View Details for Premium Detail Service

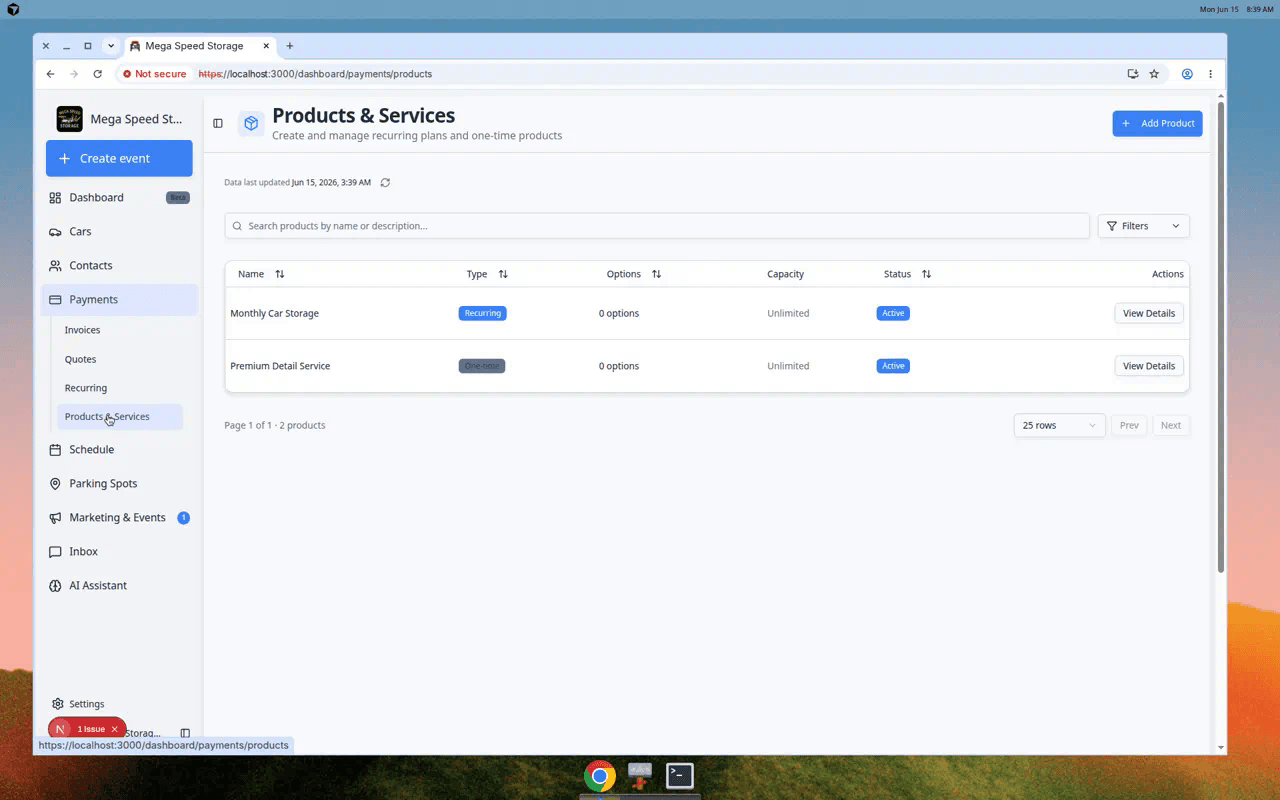(1149, 366)
